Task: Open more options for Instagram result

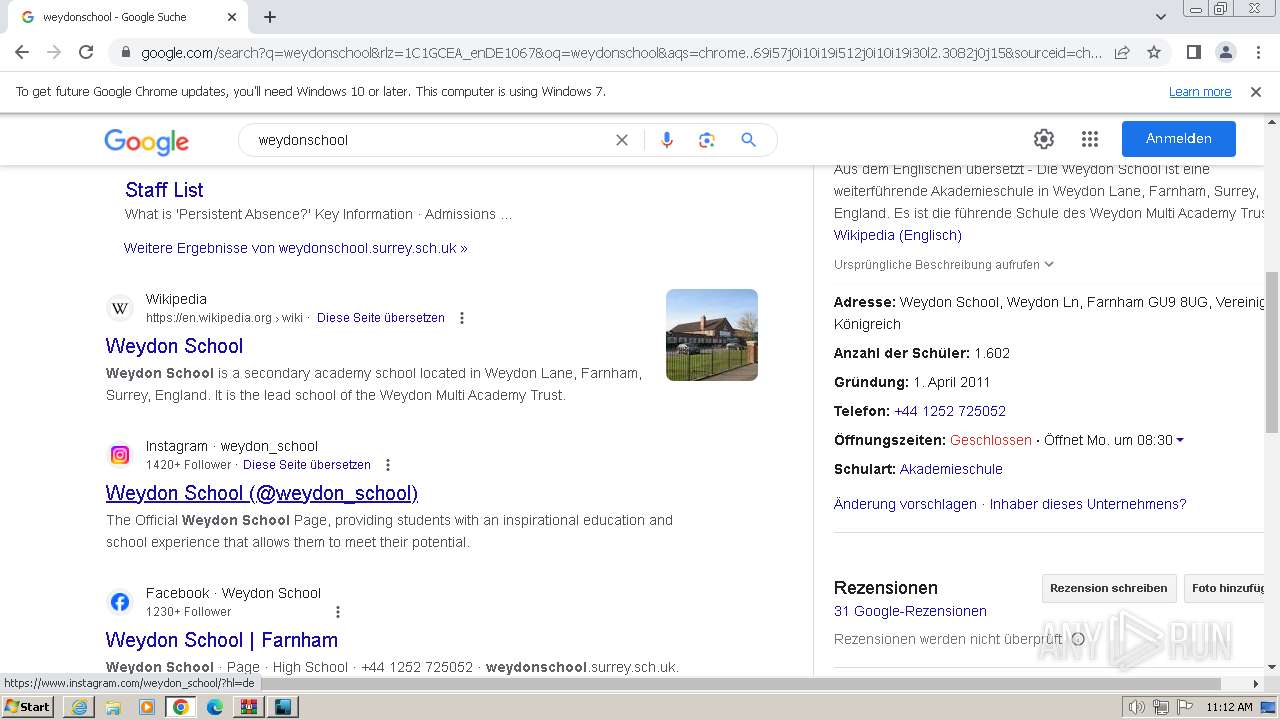Action: [388, 465]
